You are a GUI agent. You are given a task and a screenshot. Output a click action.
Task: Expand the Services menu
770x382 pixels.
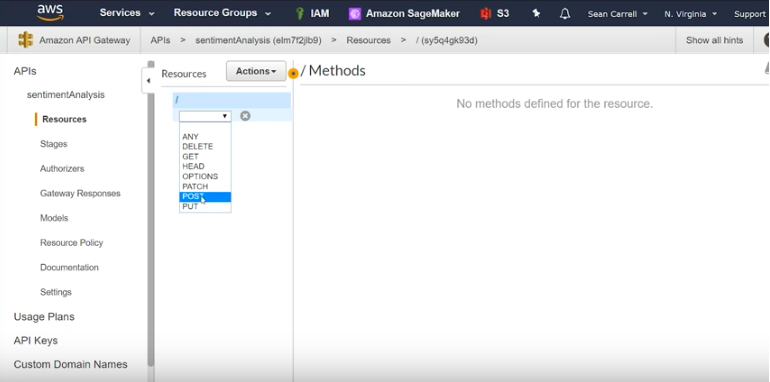pos(127,13)
